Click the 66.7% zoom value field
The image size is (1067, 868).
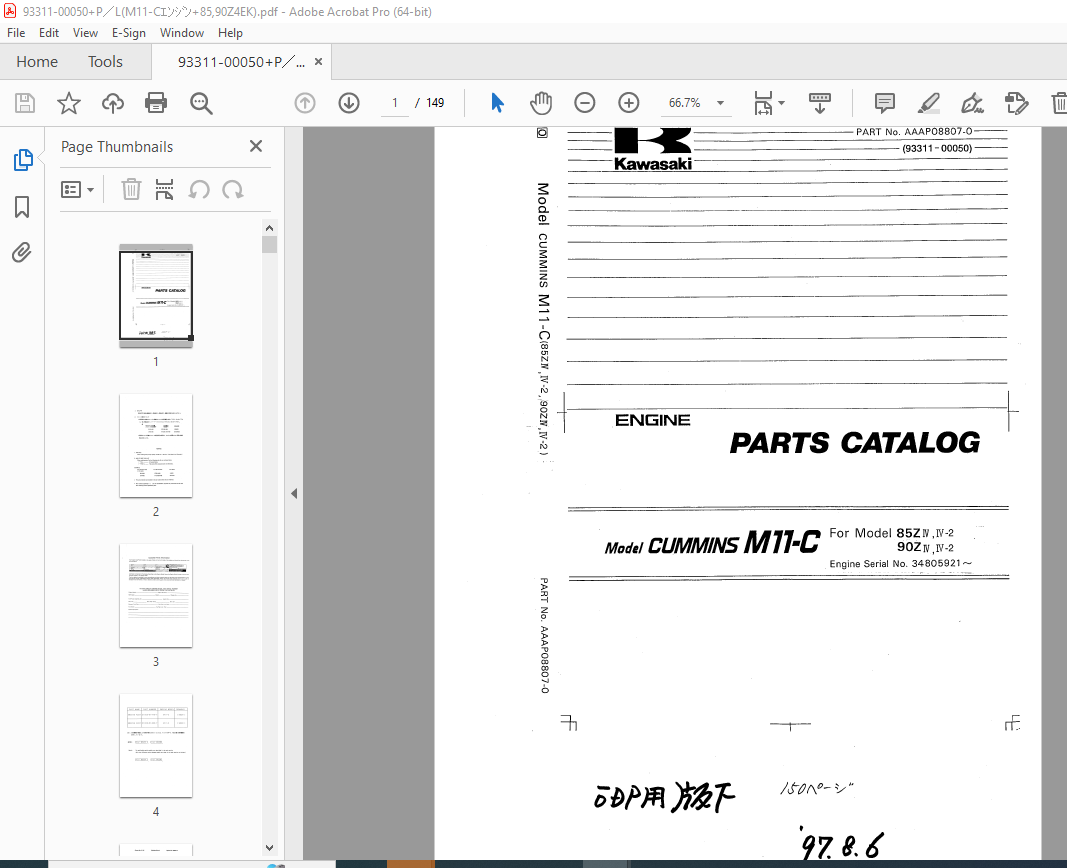(685, 103)
